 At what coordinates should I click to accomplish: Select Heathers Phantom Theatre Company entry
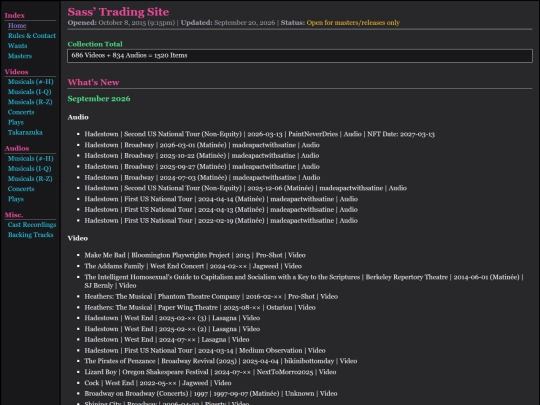[x=211, y=297]
